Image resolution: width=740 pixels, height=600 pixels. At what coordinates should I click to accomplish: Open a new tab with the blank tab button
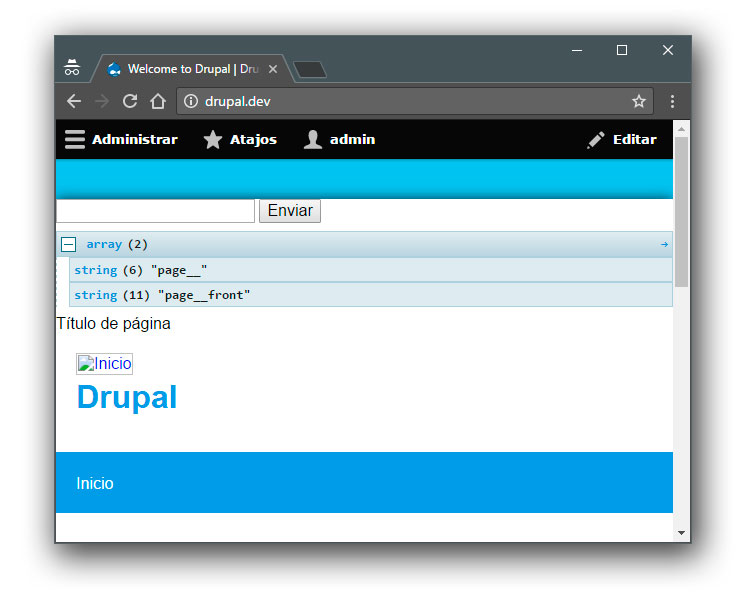(x=310, y=70)
